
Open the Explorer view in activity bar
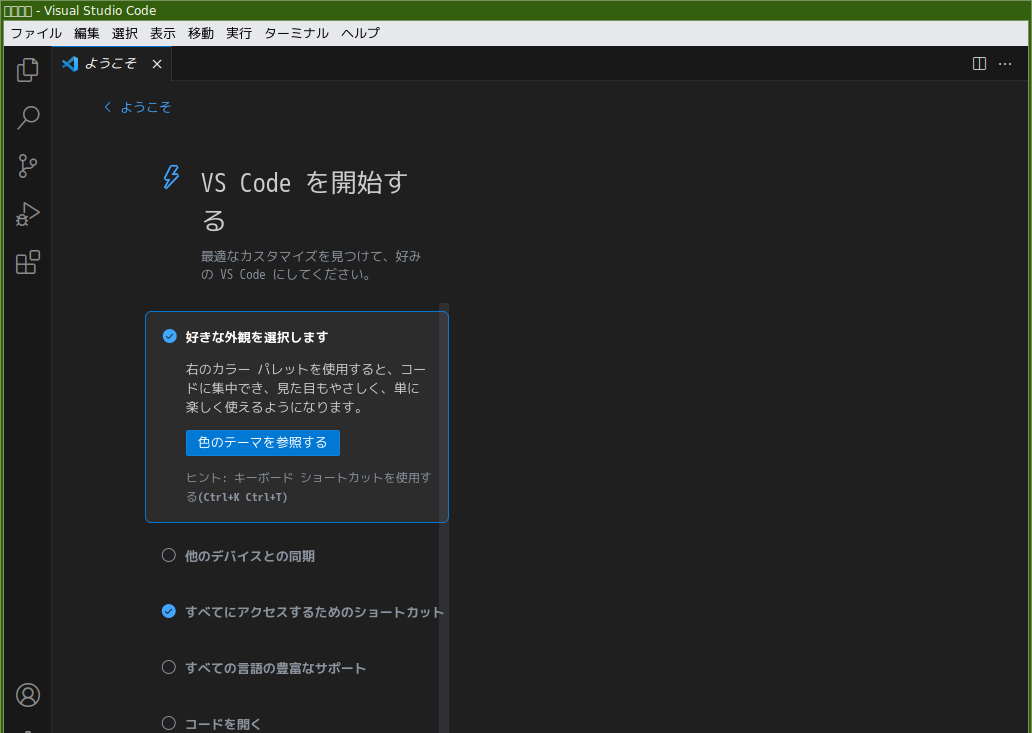tap(28, 70)
